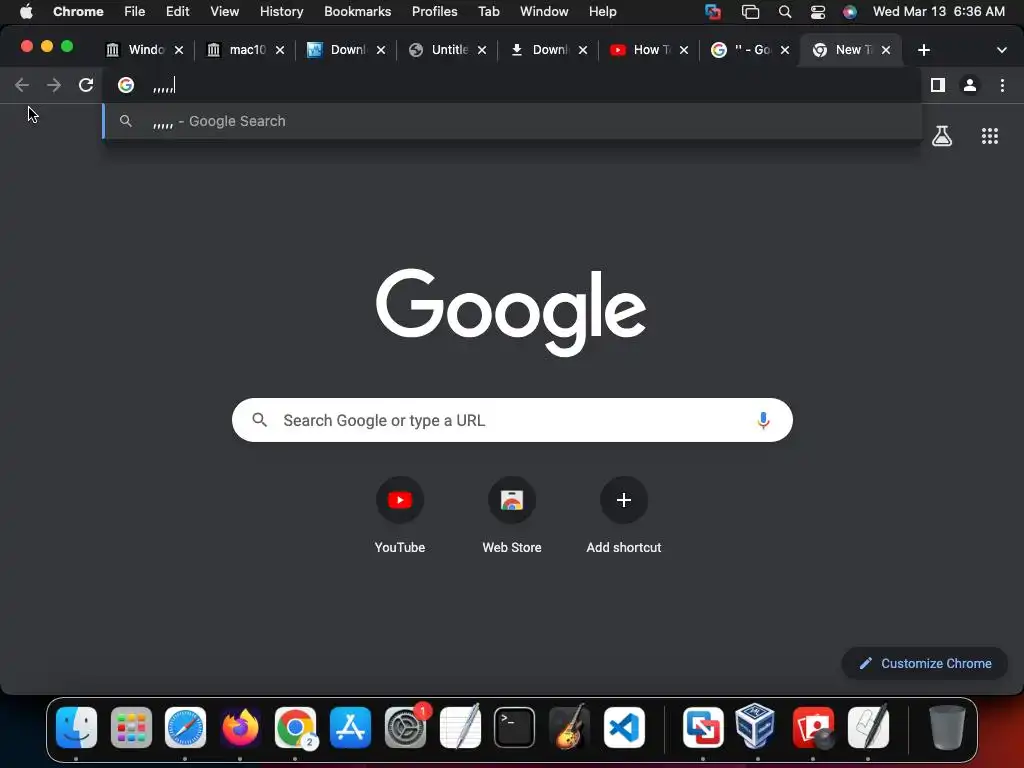The image size is (1024, 768).
Task: Reload the current page
Action: [86, 85]
